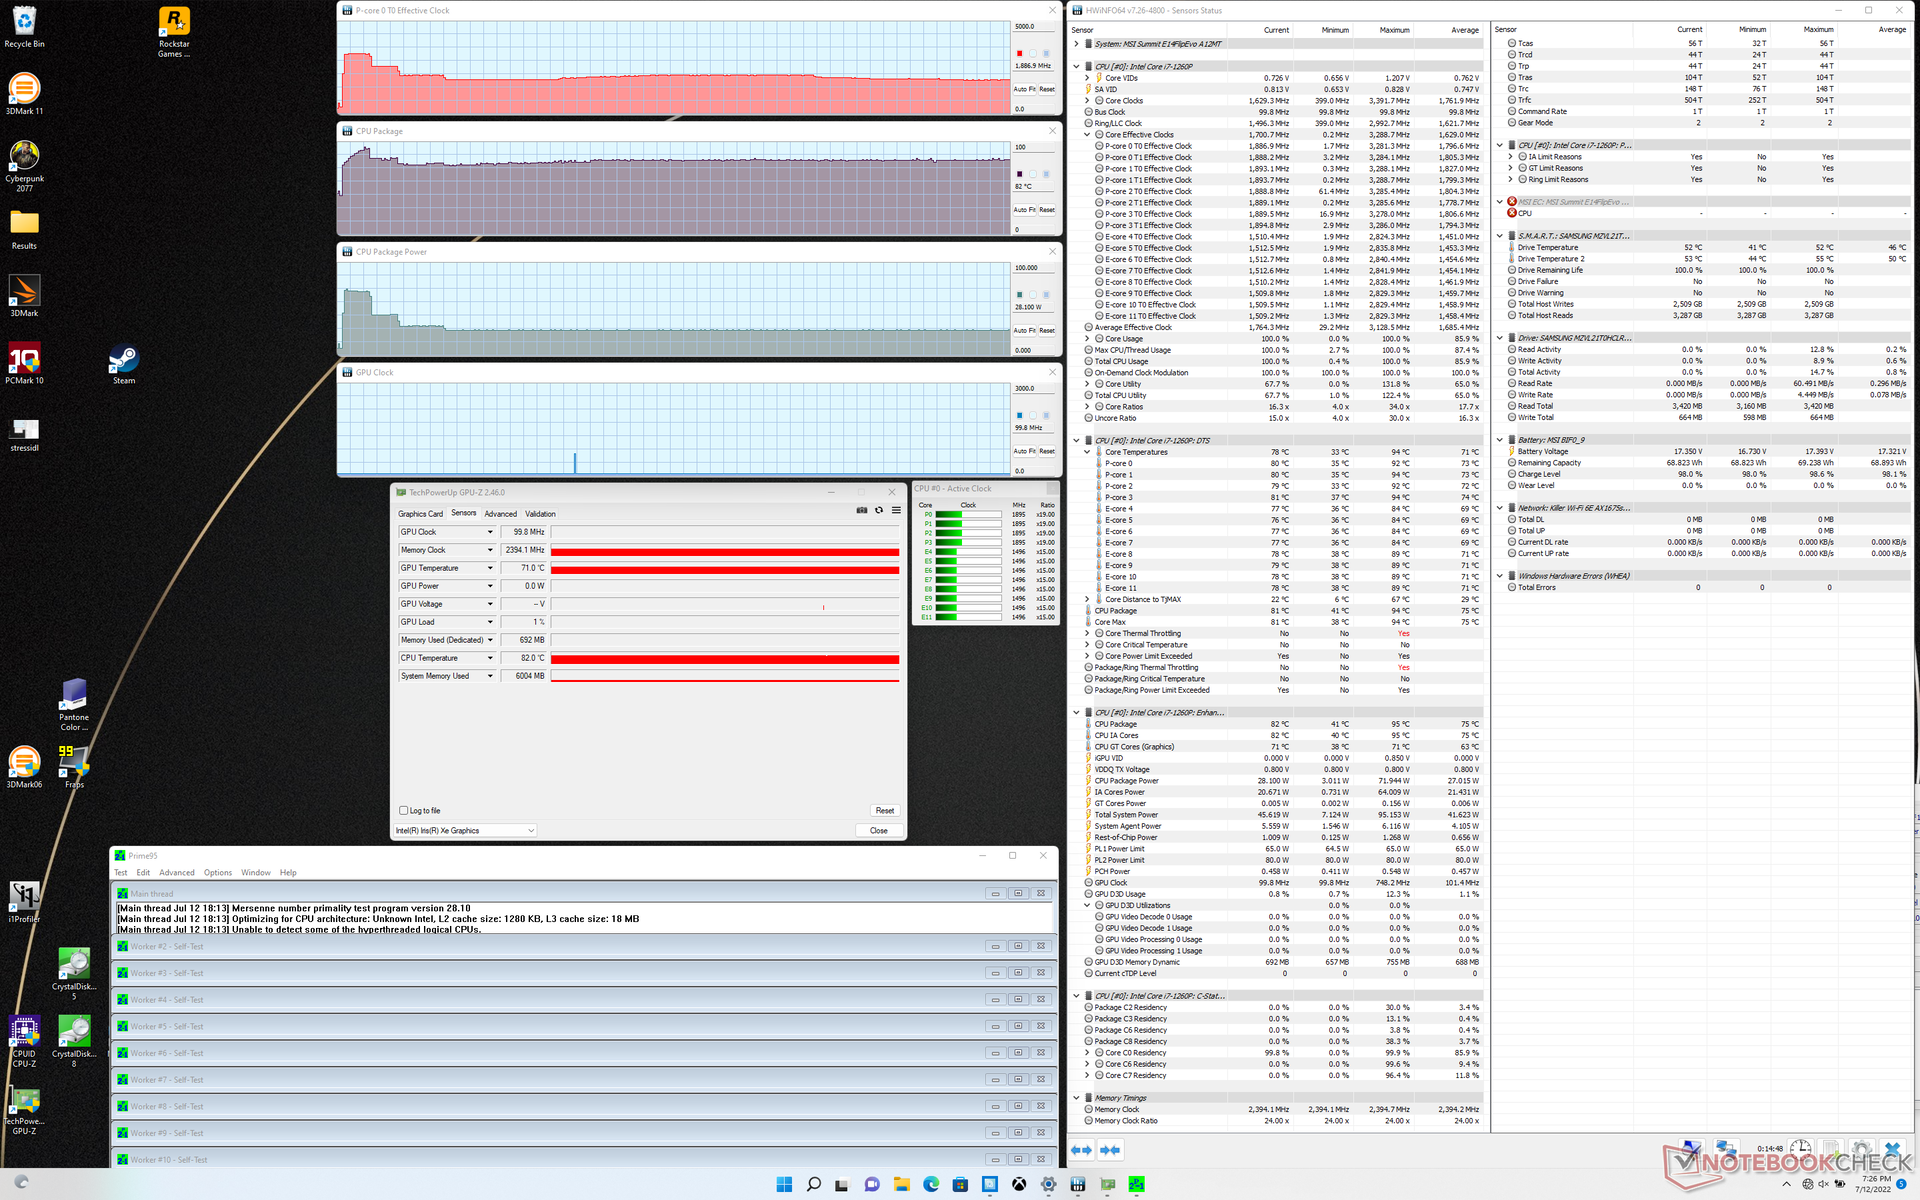Click Reset in P-core 0 T0 graph
This screenshot has height=1200, width=1920.
click(1047, 89)
